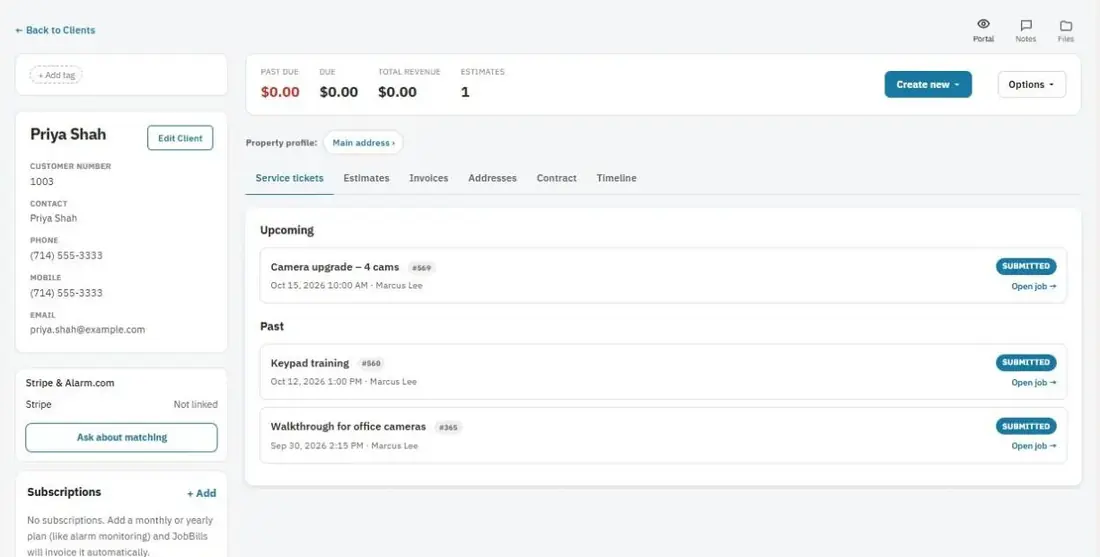1100x557 pixels.
Task: Click the Walkthrough for office cameras title
Action: coord(348,427)
